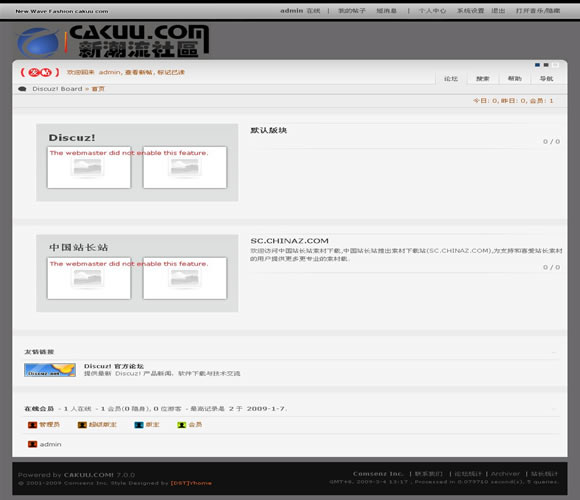The width and height of the screenshot is (580, 500).
Task: Open 个人中心 in top bar
Action: pos(432,11)
